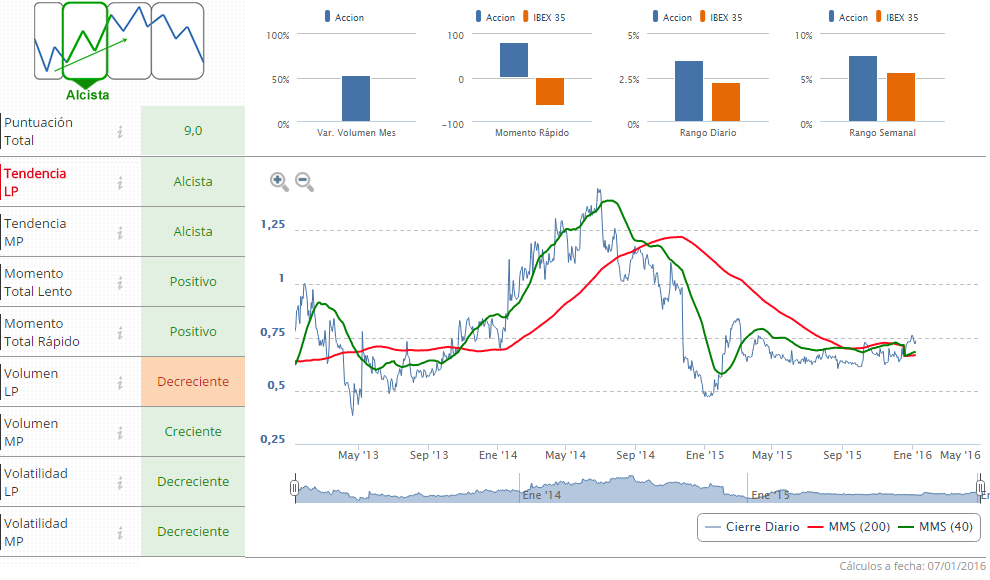Open info icon for Puntuación Total
Screen dimensions: 990x580
(x=120, y=131)
